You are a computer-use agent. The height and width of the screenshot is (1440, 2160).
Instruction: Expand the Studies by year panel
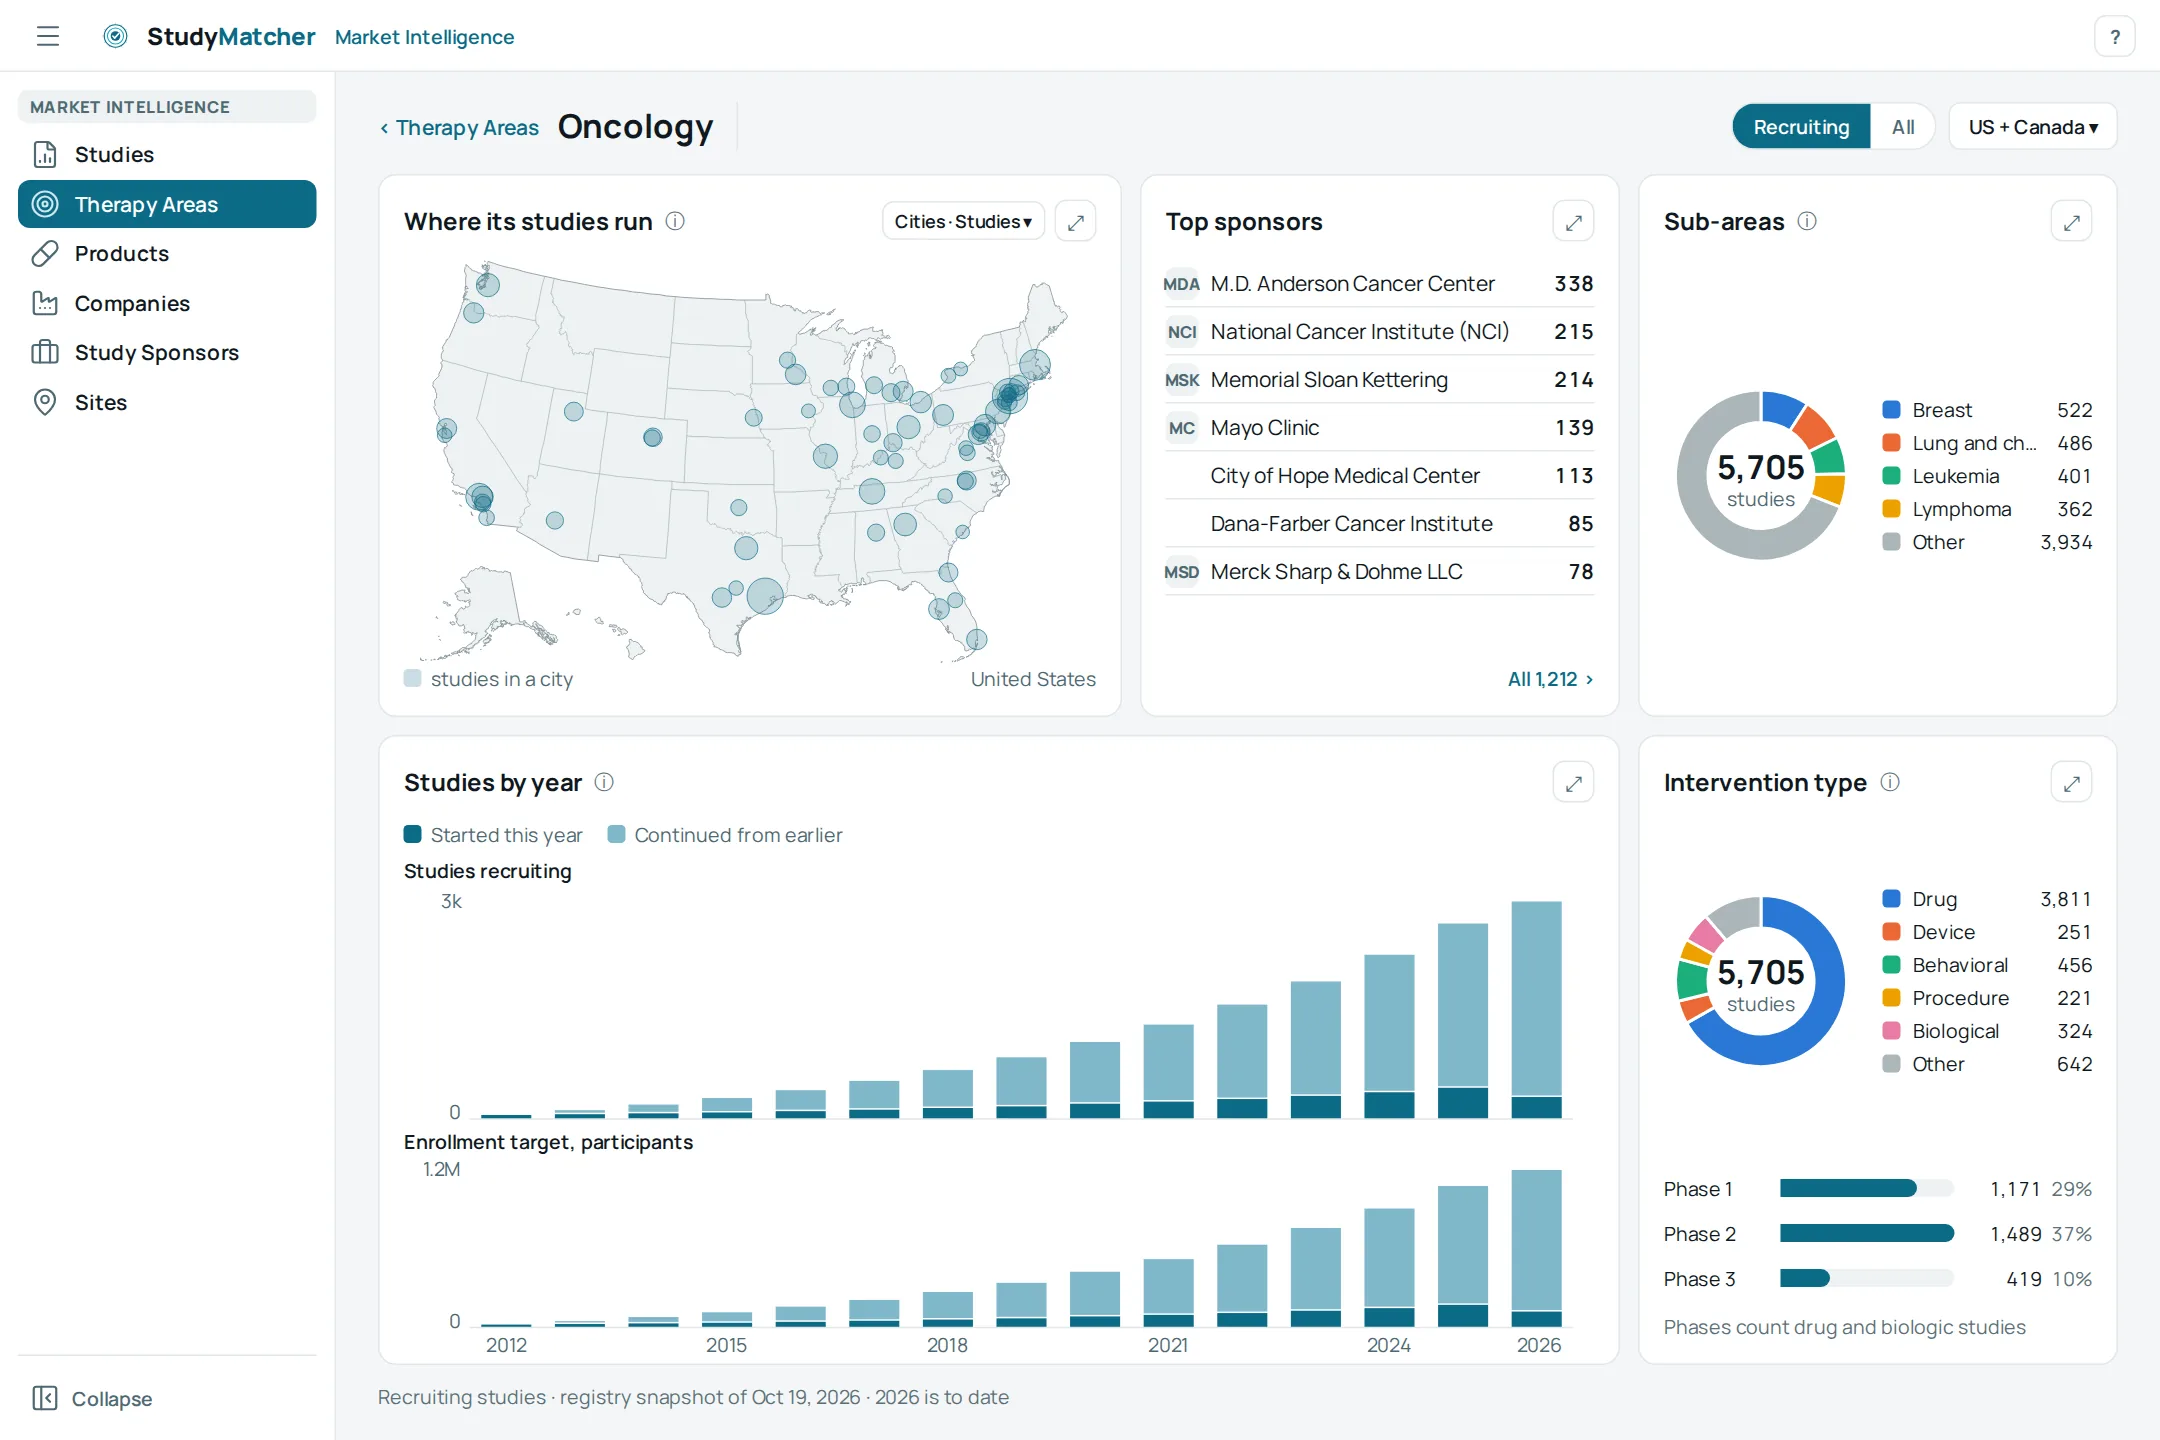click(x=1573, y=783)
